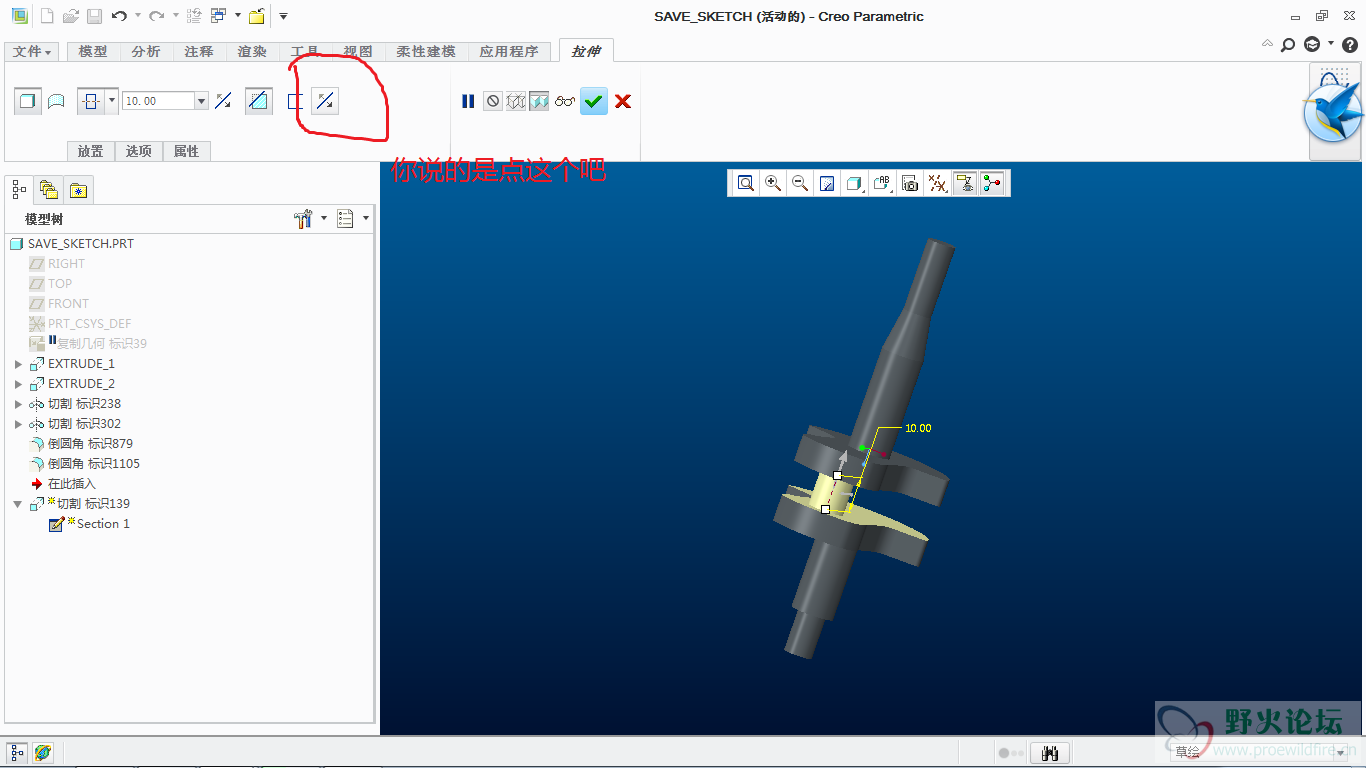Show the model tree navigator tab
Viewport: 1366px width, 768px height.
pyautogui.click(x=19, y=189)
